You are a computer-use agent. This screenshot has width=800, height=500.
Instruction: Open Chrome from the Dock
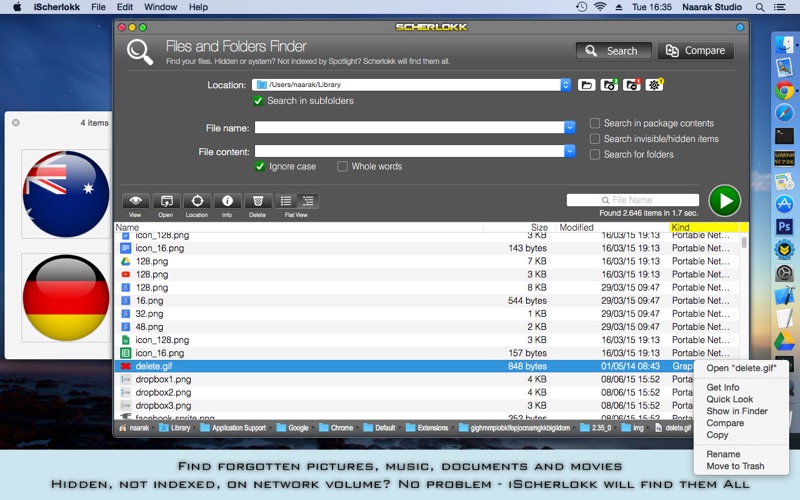pyautogui.click(x=784, y=91)
